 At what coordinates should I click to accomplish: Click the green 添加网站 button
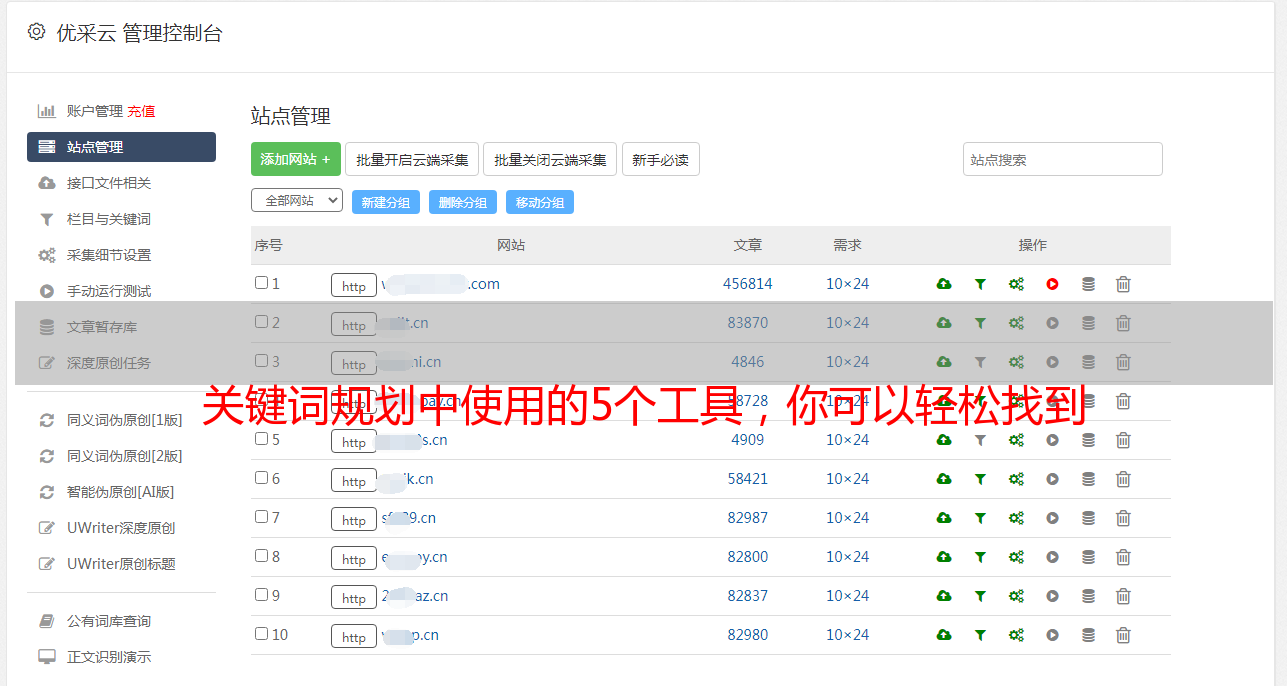(295, 159)
